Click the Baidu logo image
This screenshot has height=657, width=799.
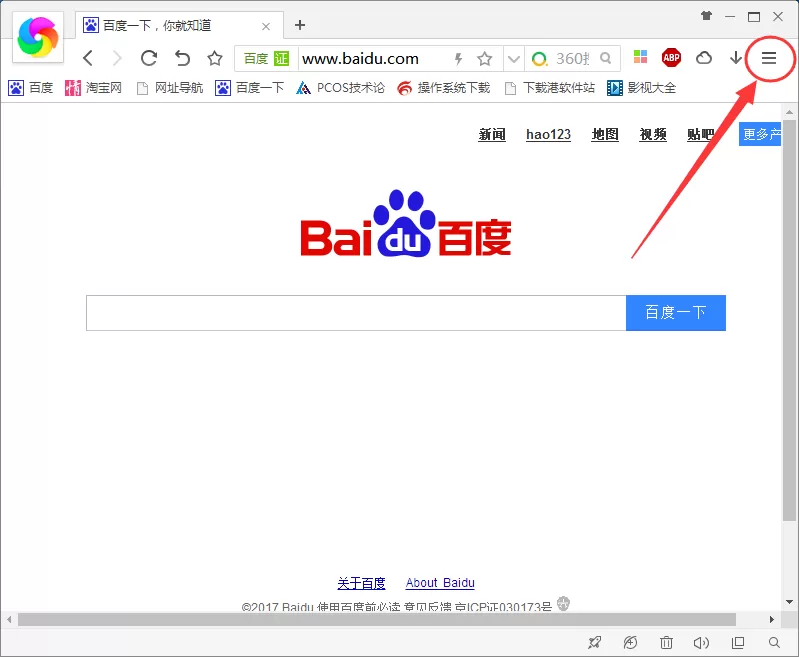pos(406,223)
